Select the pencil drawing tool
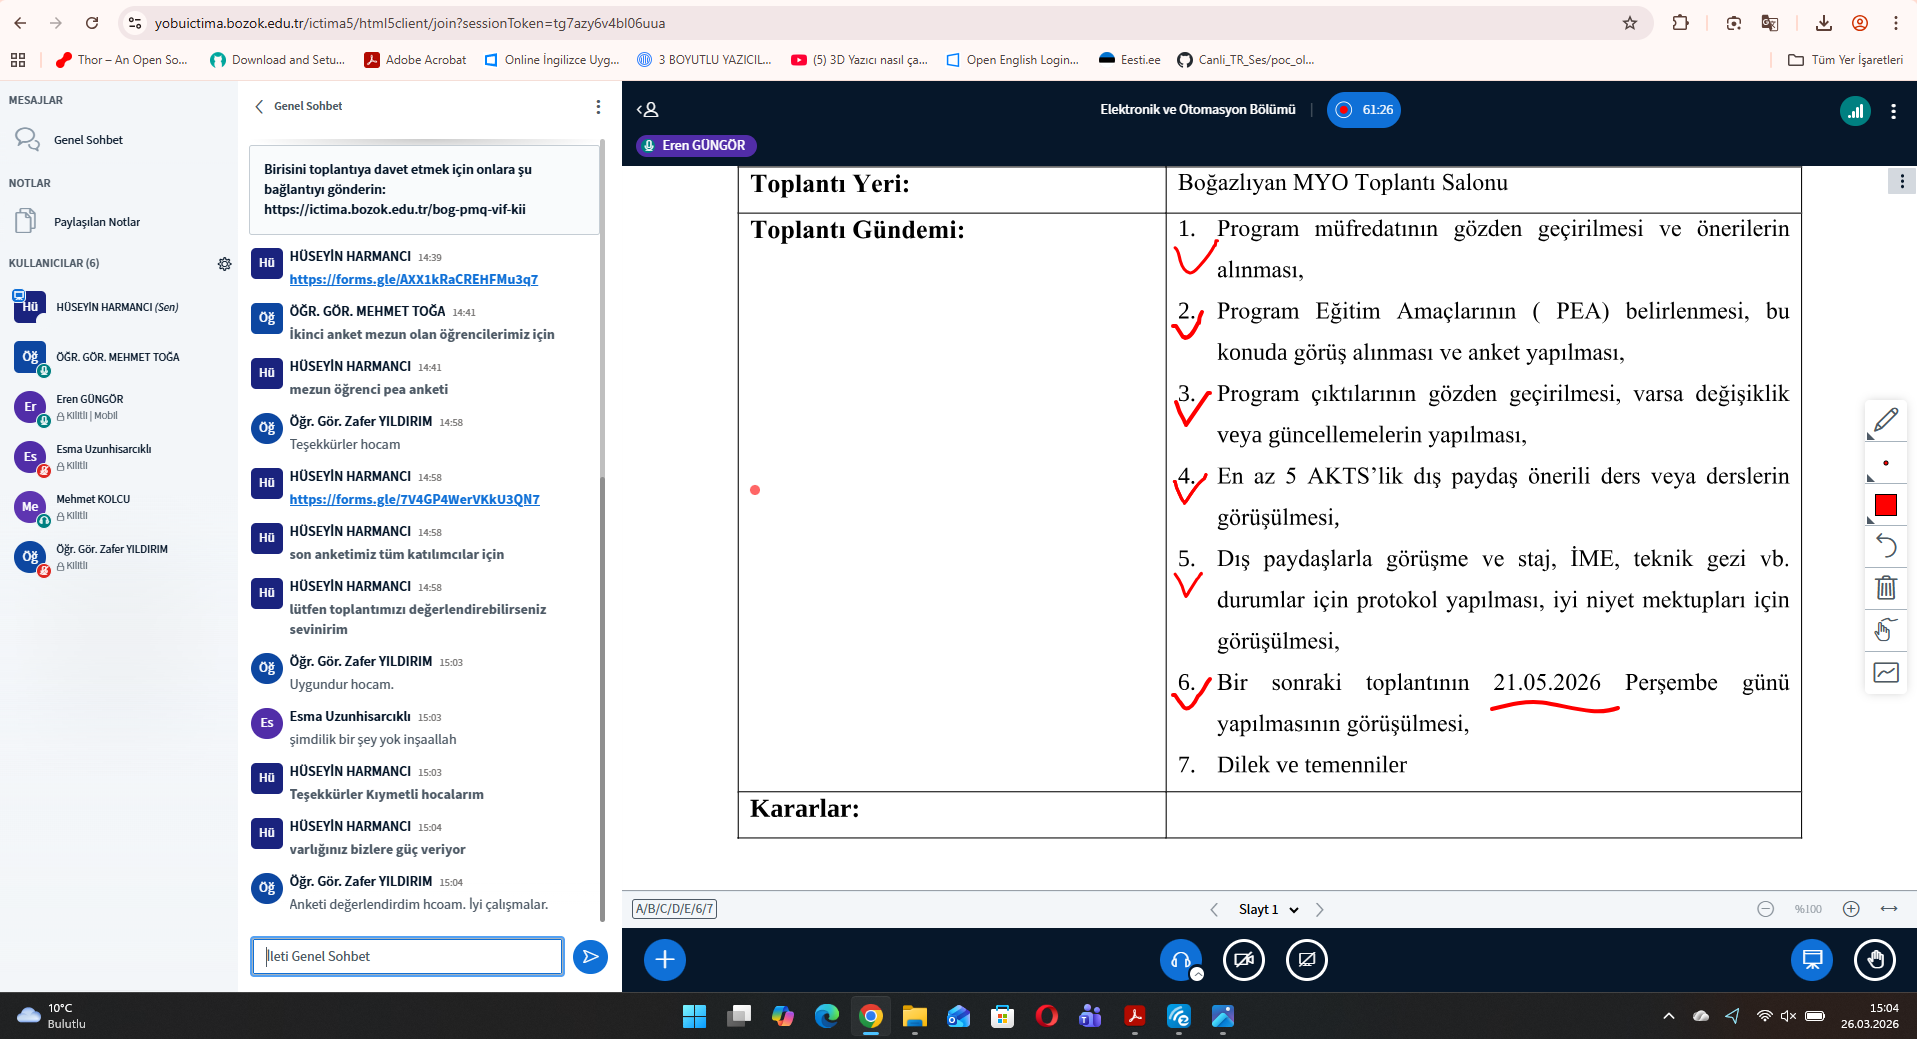Viewport: 1917px width, 1039px height. pyautogui.click(x=1885, y=420)
